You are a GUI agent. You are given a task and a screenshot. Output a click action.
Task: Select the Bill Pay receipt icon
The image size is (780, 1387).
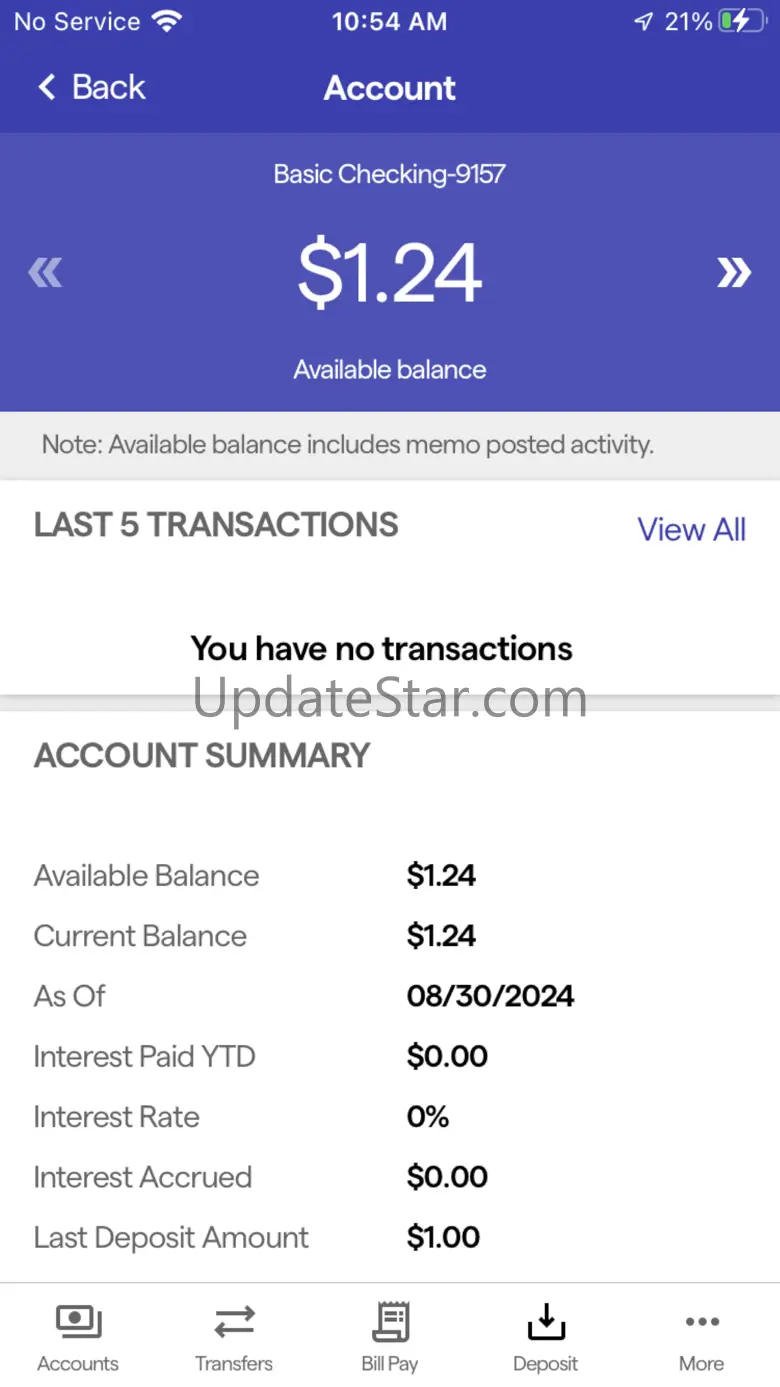390,1322
